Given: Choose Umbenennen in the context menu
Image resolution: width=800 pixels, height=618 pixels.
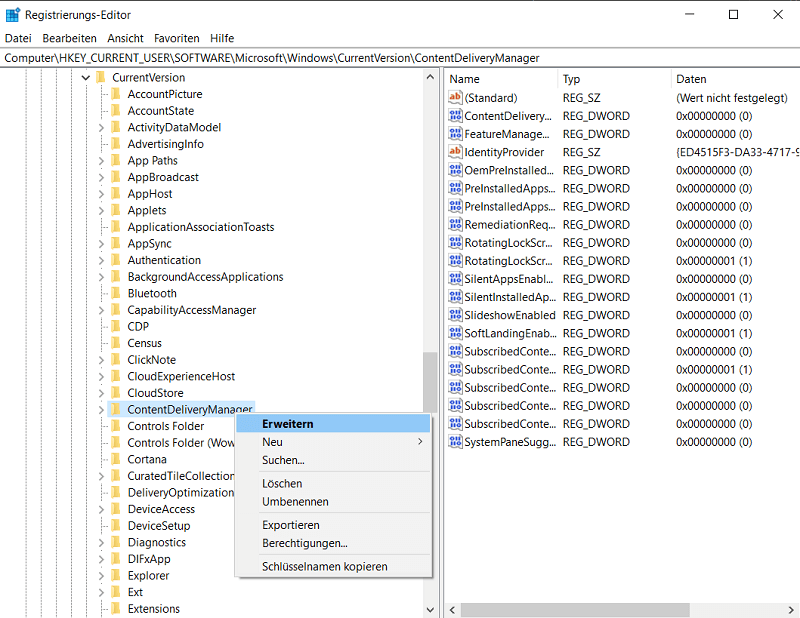Looking at the screenshot, I should click(x=333, y=502).
